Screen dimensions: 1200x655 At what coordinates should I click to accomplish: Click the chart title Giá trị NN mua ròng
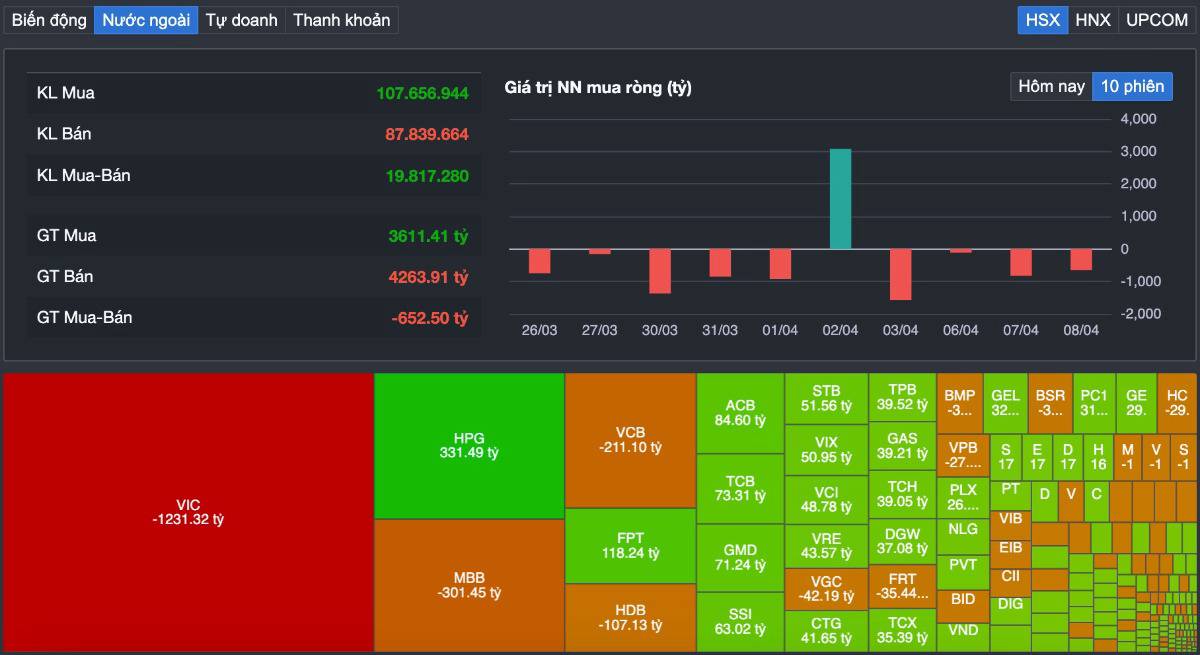tap(598, 88)
